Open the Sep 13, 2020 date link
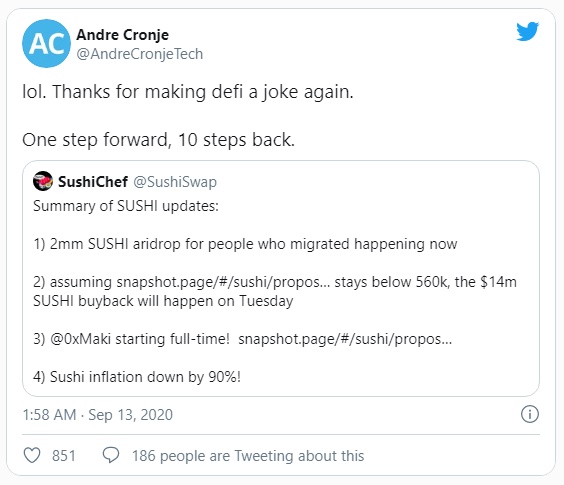Screen dimensions: 564x485 [x=131, y=415]
